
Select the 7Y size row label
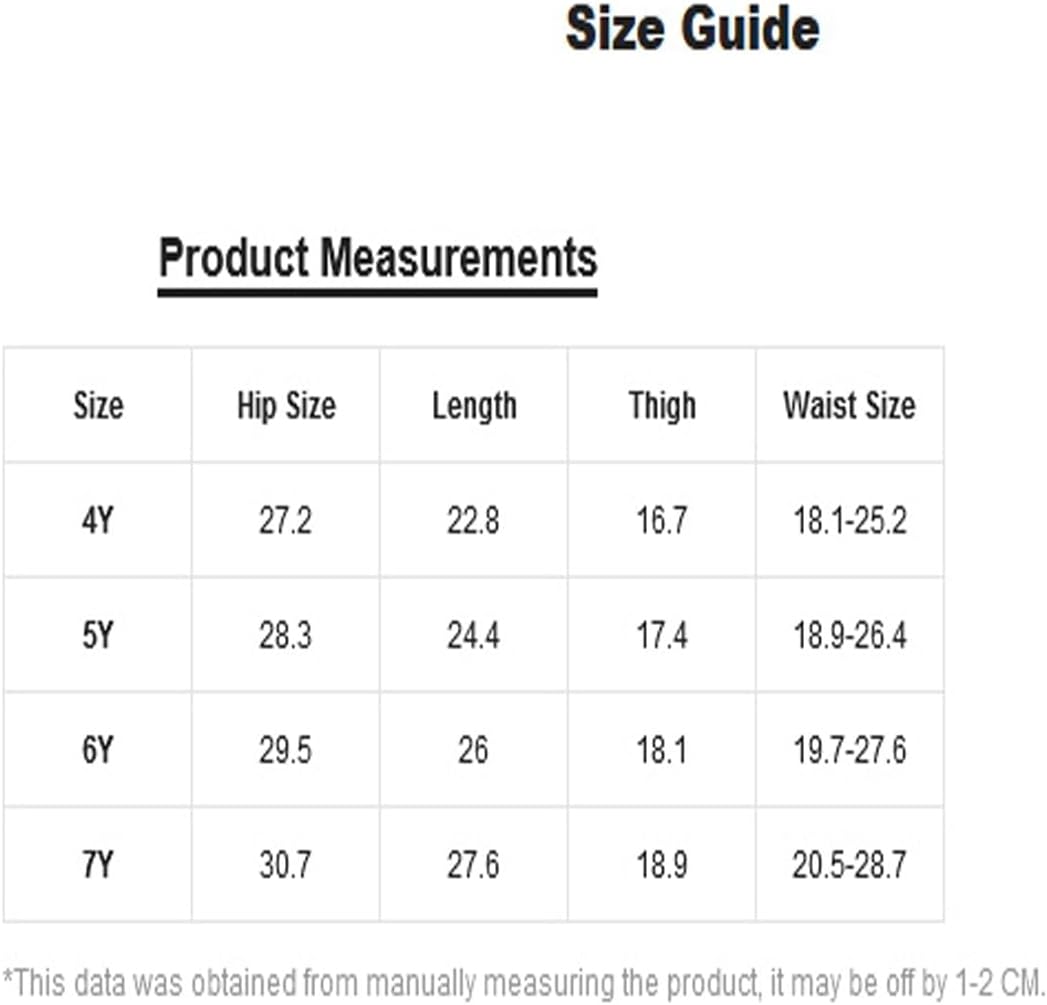97,865
